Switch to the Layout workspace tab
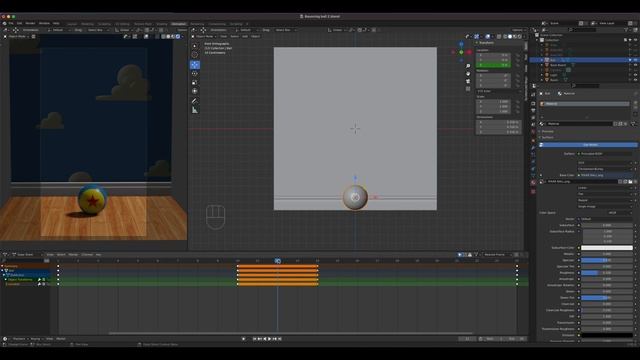The width and height of the screenshot is (640, 360). pos(72,24)
